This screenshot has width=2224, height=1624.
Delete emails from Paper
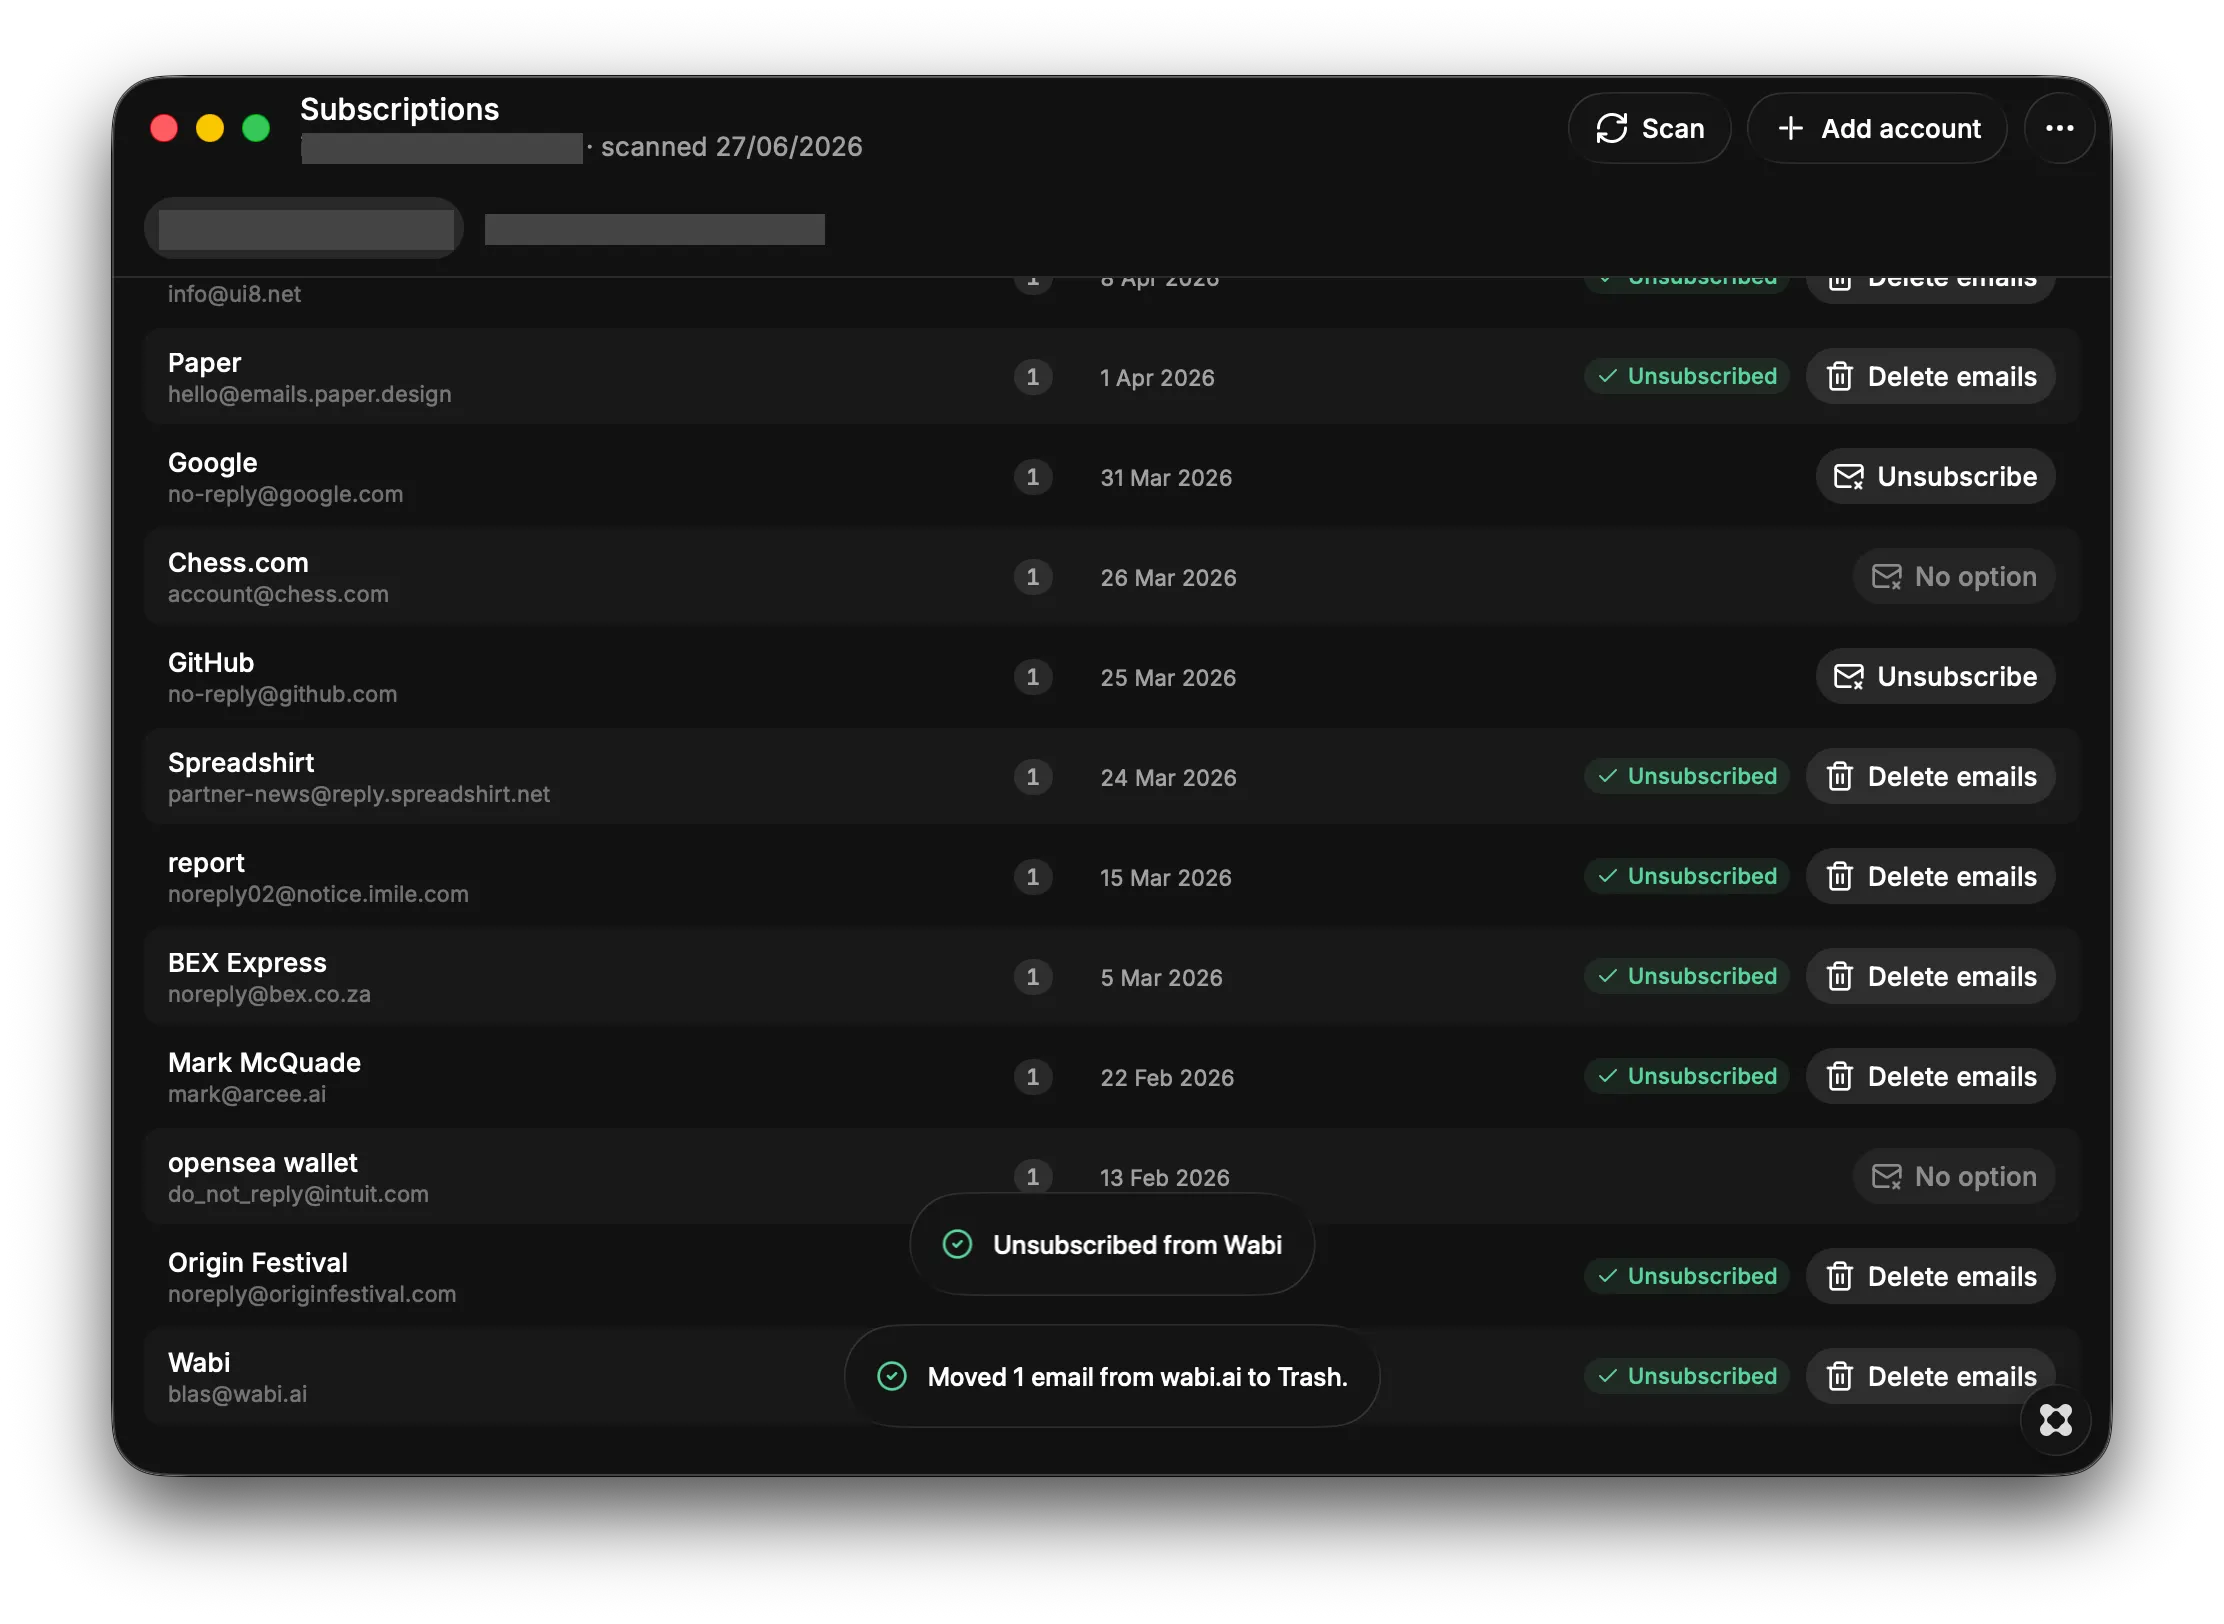tap(1930, 377)
